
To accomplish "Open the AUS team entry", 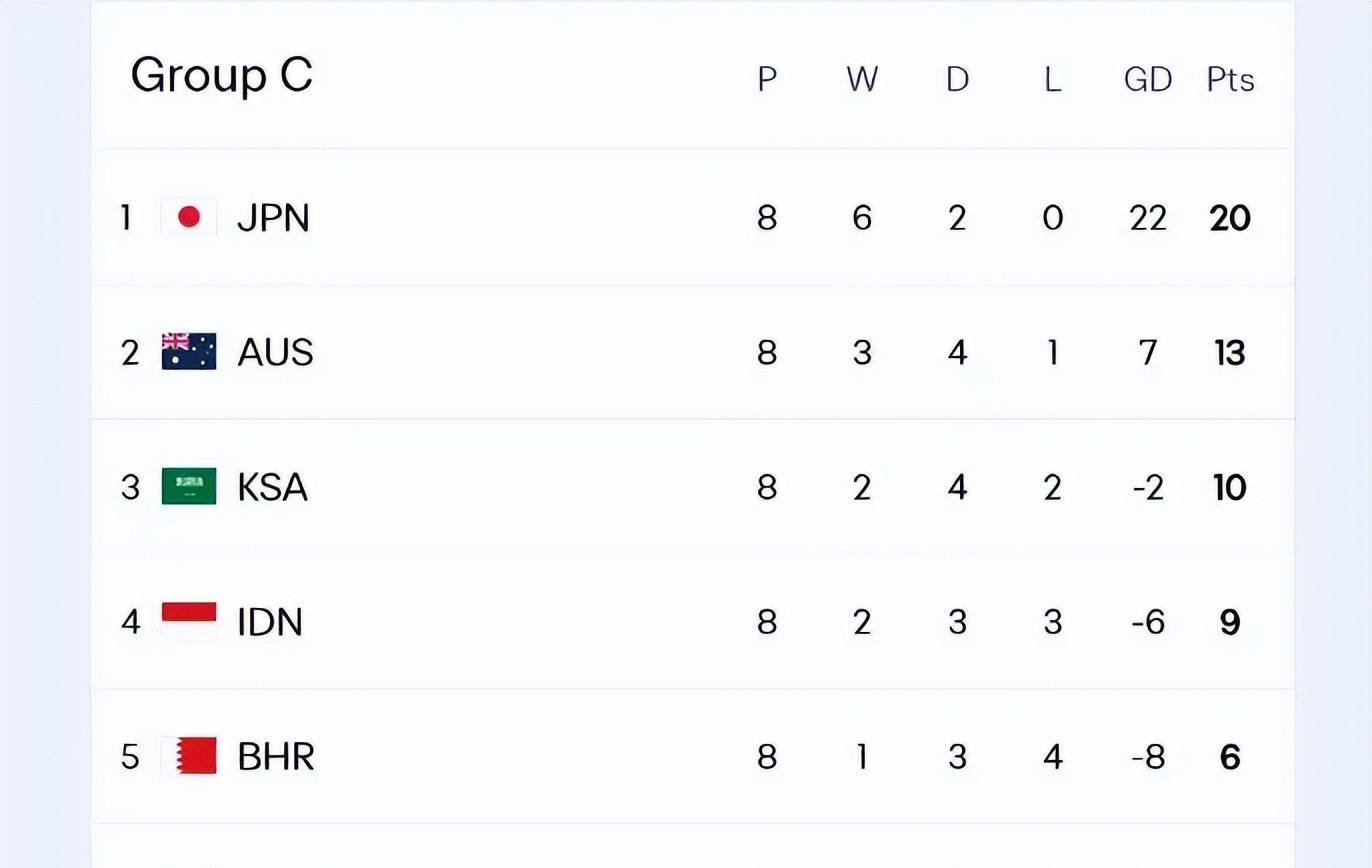I will point(275,352).
